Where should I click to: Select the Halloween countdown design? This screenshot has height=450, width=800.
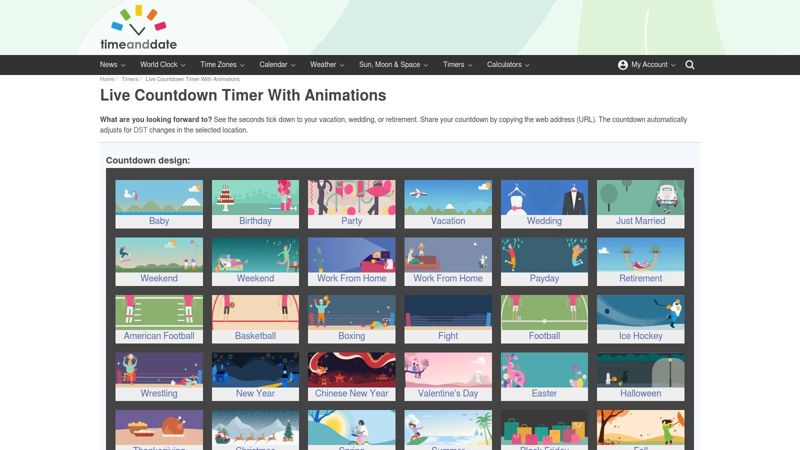tap(640, 376)
